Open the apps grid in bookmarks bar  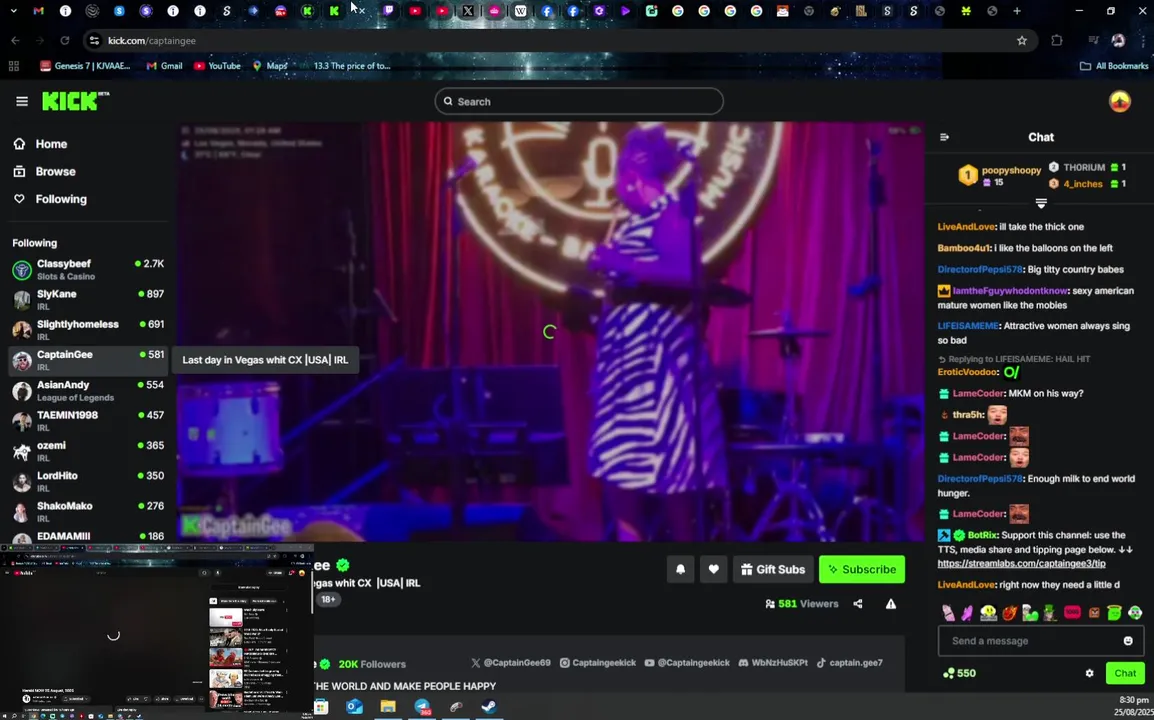(13, 66)
